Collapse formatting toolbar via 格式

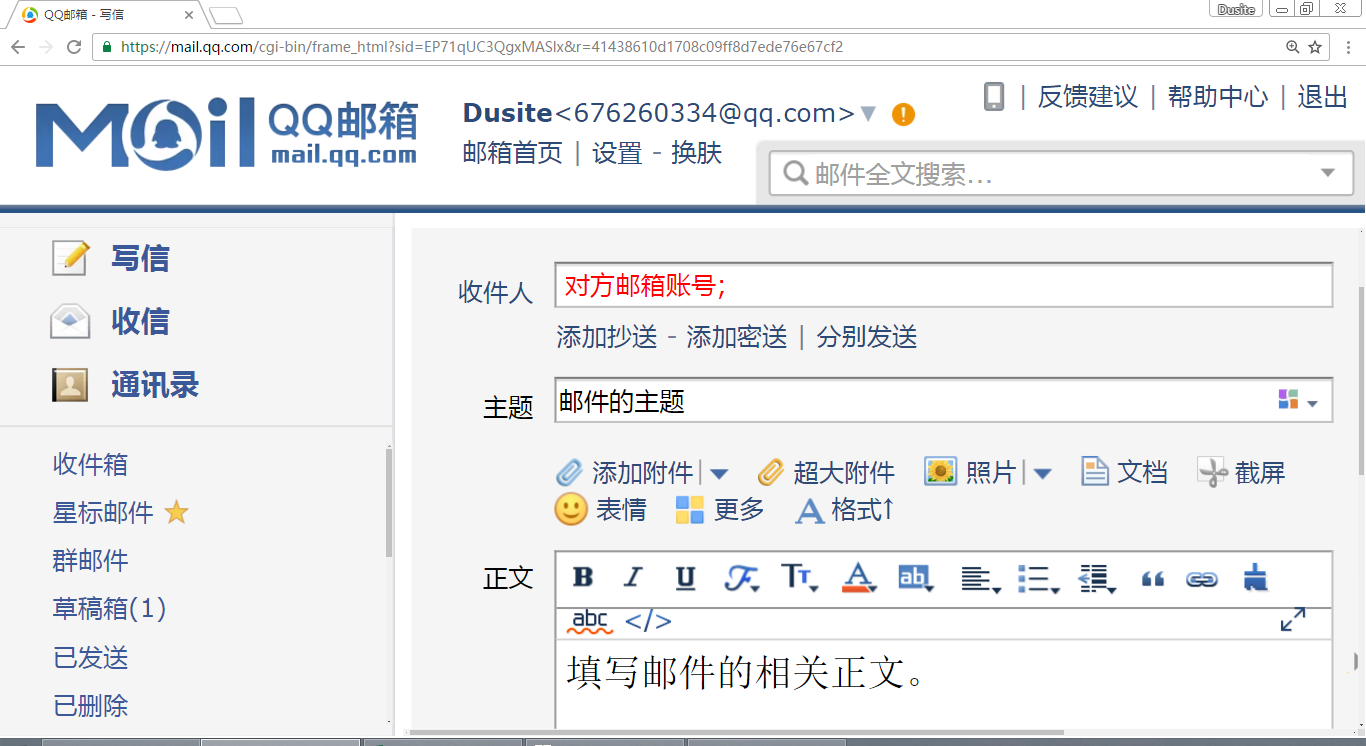pyautogui.click(x=844, y=510)
